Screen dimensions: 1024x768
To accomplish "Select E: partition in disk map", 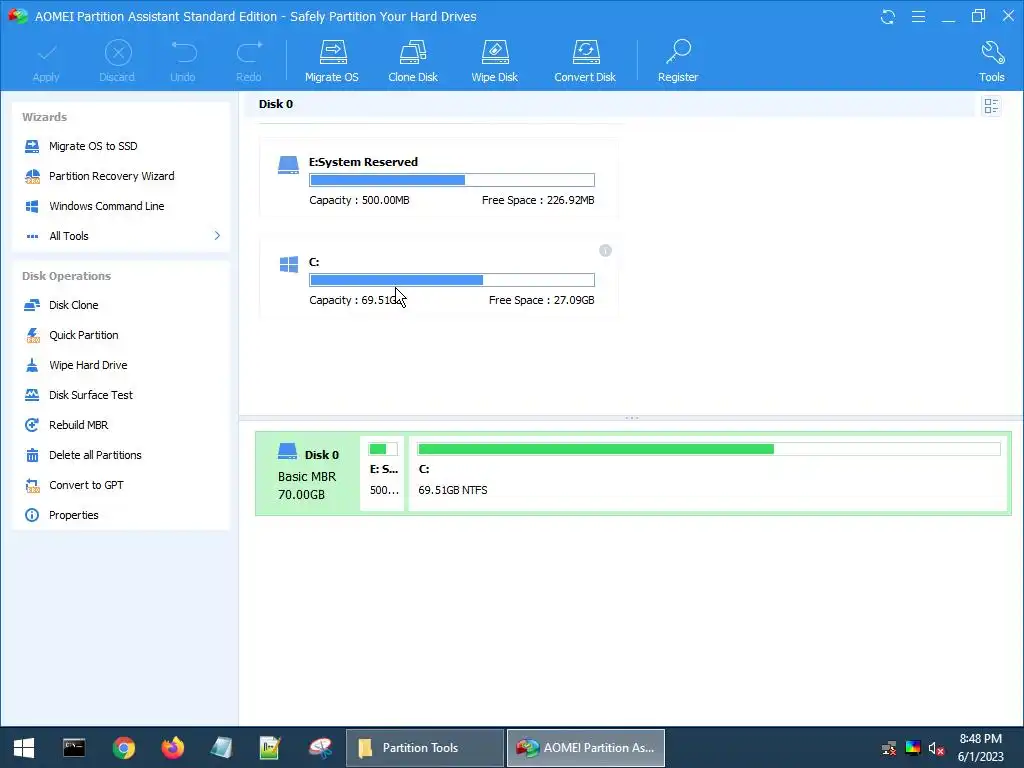I will tap(383, 474).
